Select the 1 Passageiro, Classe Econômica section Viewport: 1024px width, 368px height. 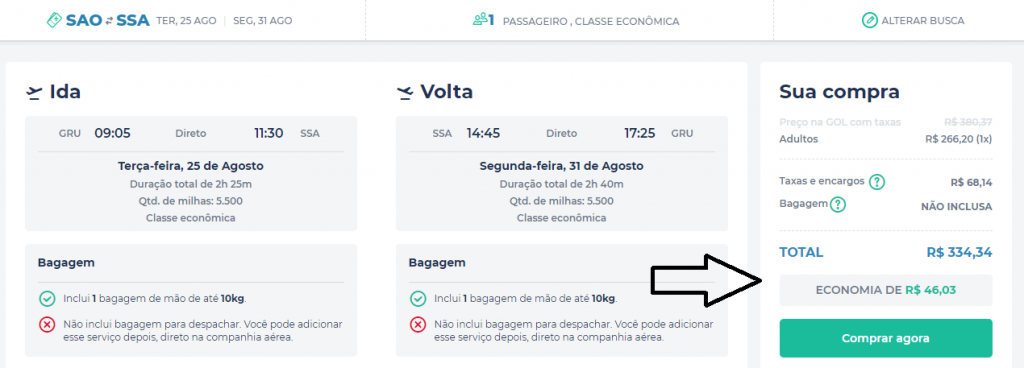(x=576, y=21)
